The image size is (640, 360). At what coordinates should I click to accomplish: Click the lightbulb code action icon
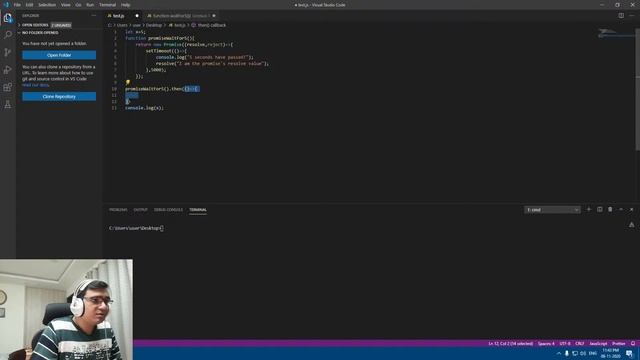tap(128, 82)
